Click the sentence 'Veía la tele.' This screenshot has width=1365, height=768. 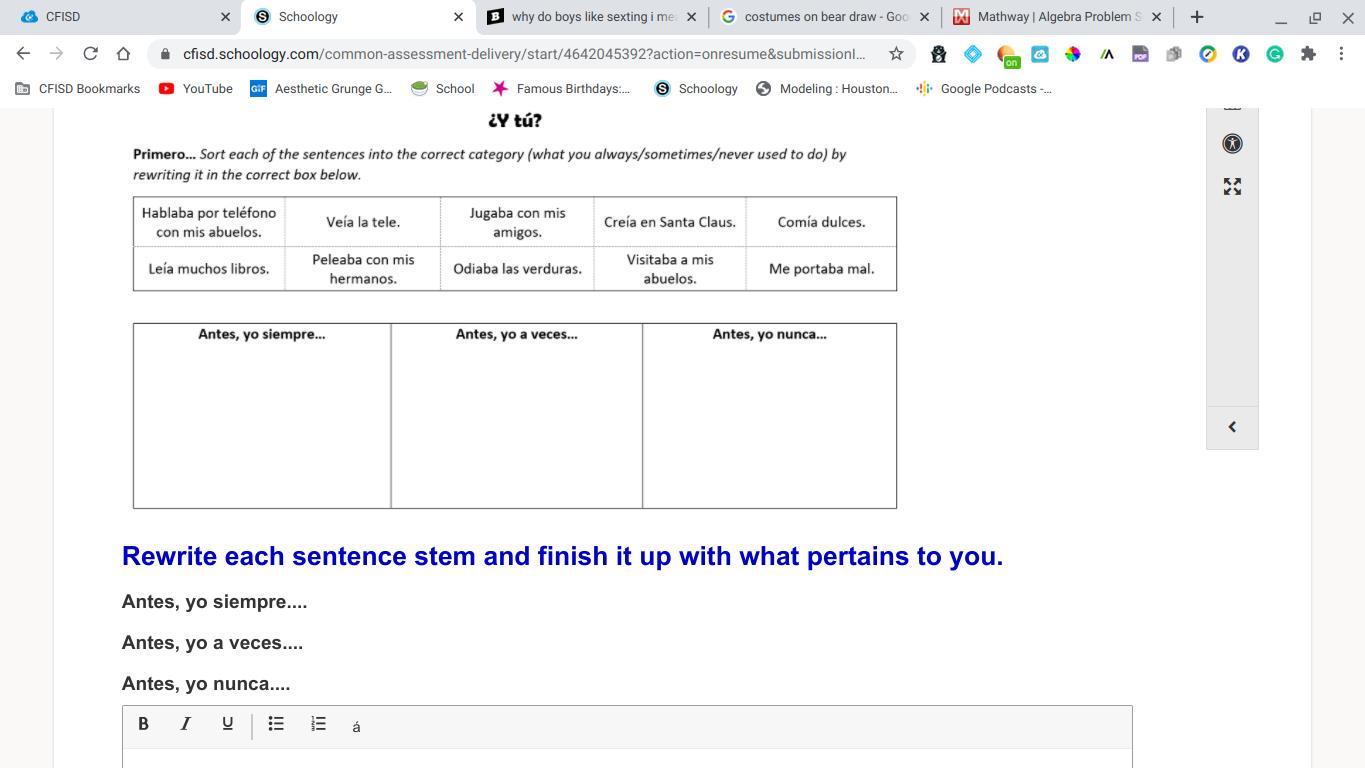point(363,222)
